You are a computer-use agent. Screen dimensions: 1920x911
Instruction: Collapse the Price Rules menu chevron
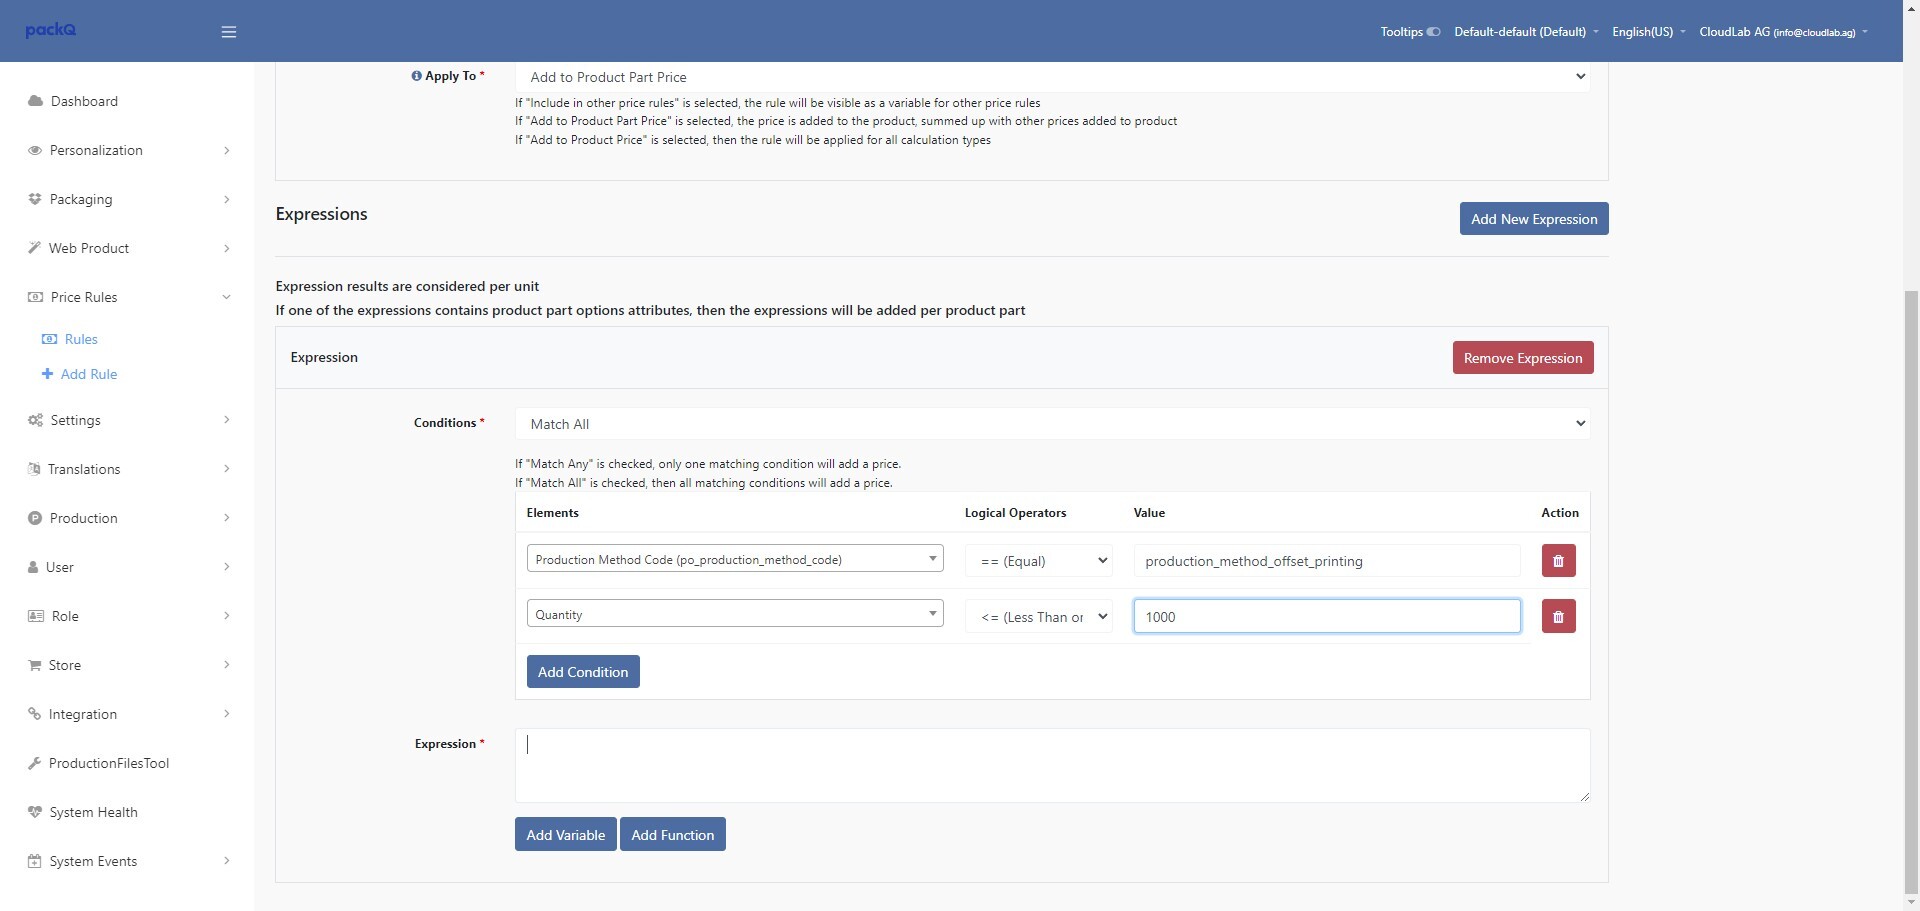click(226, 297)
